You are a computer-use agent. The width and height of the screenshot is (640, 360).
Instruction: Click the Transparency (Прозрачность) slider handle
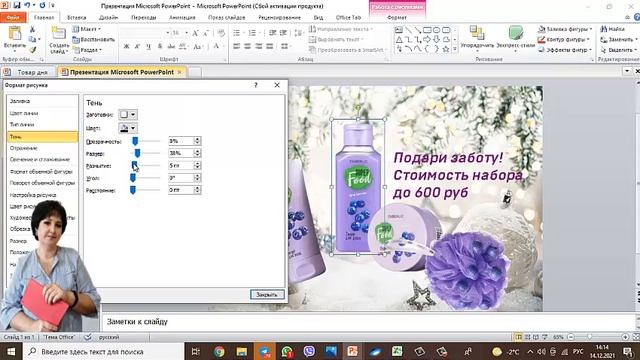coord(135,141)
